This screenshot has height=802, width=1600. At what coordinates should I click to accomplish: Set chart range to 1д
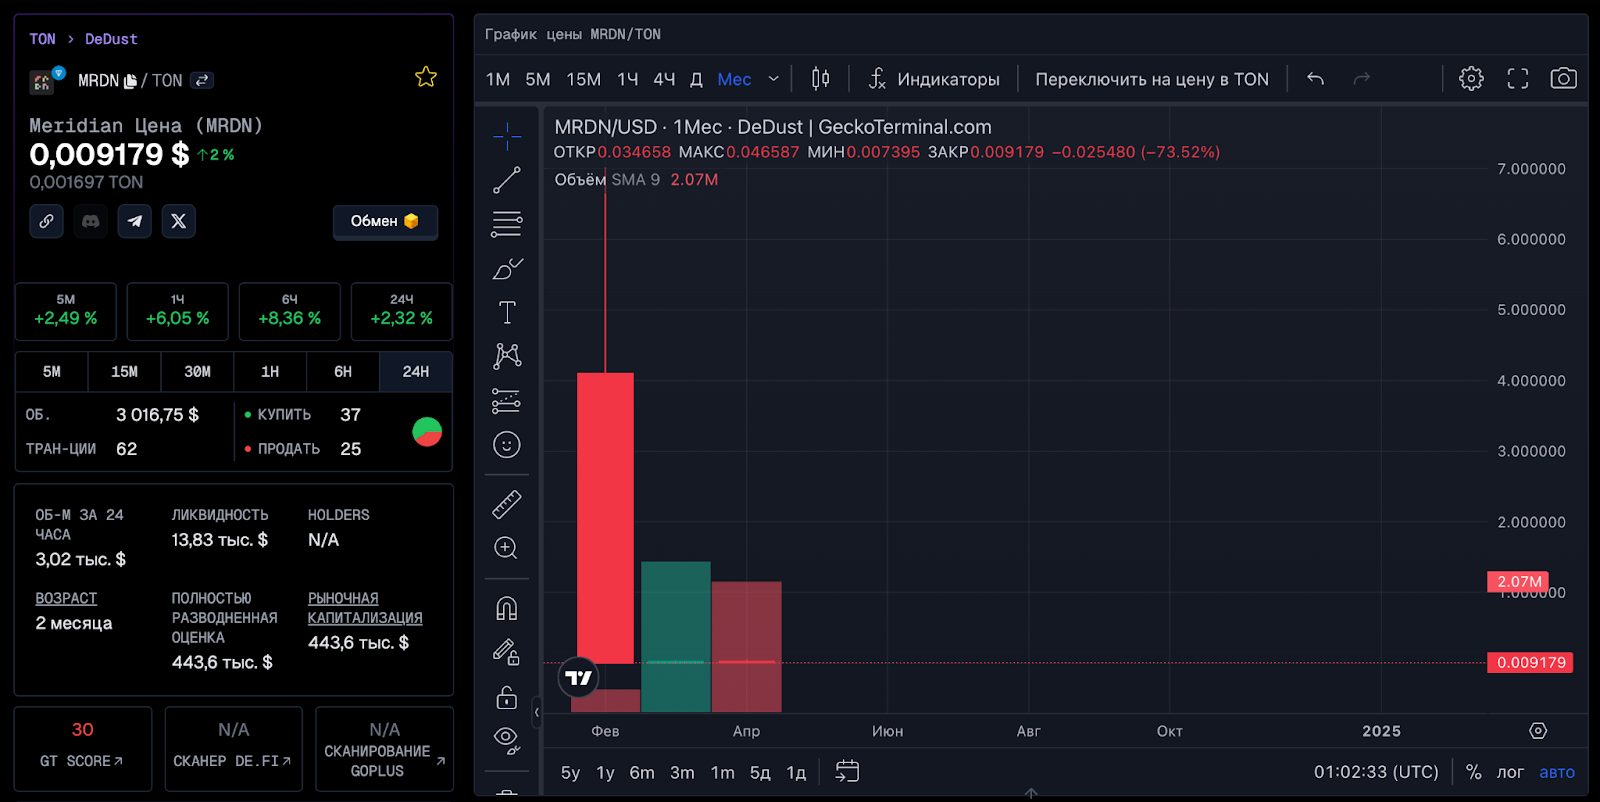coord(796,773)
